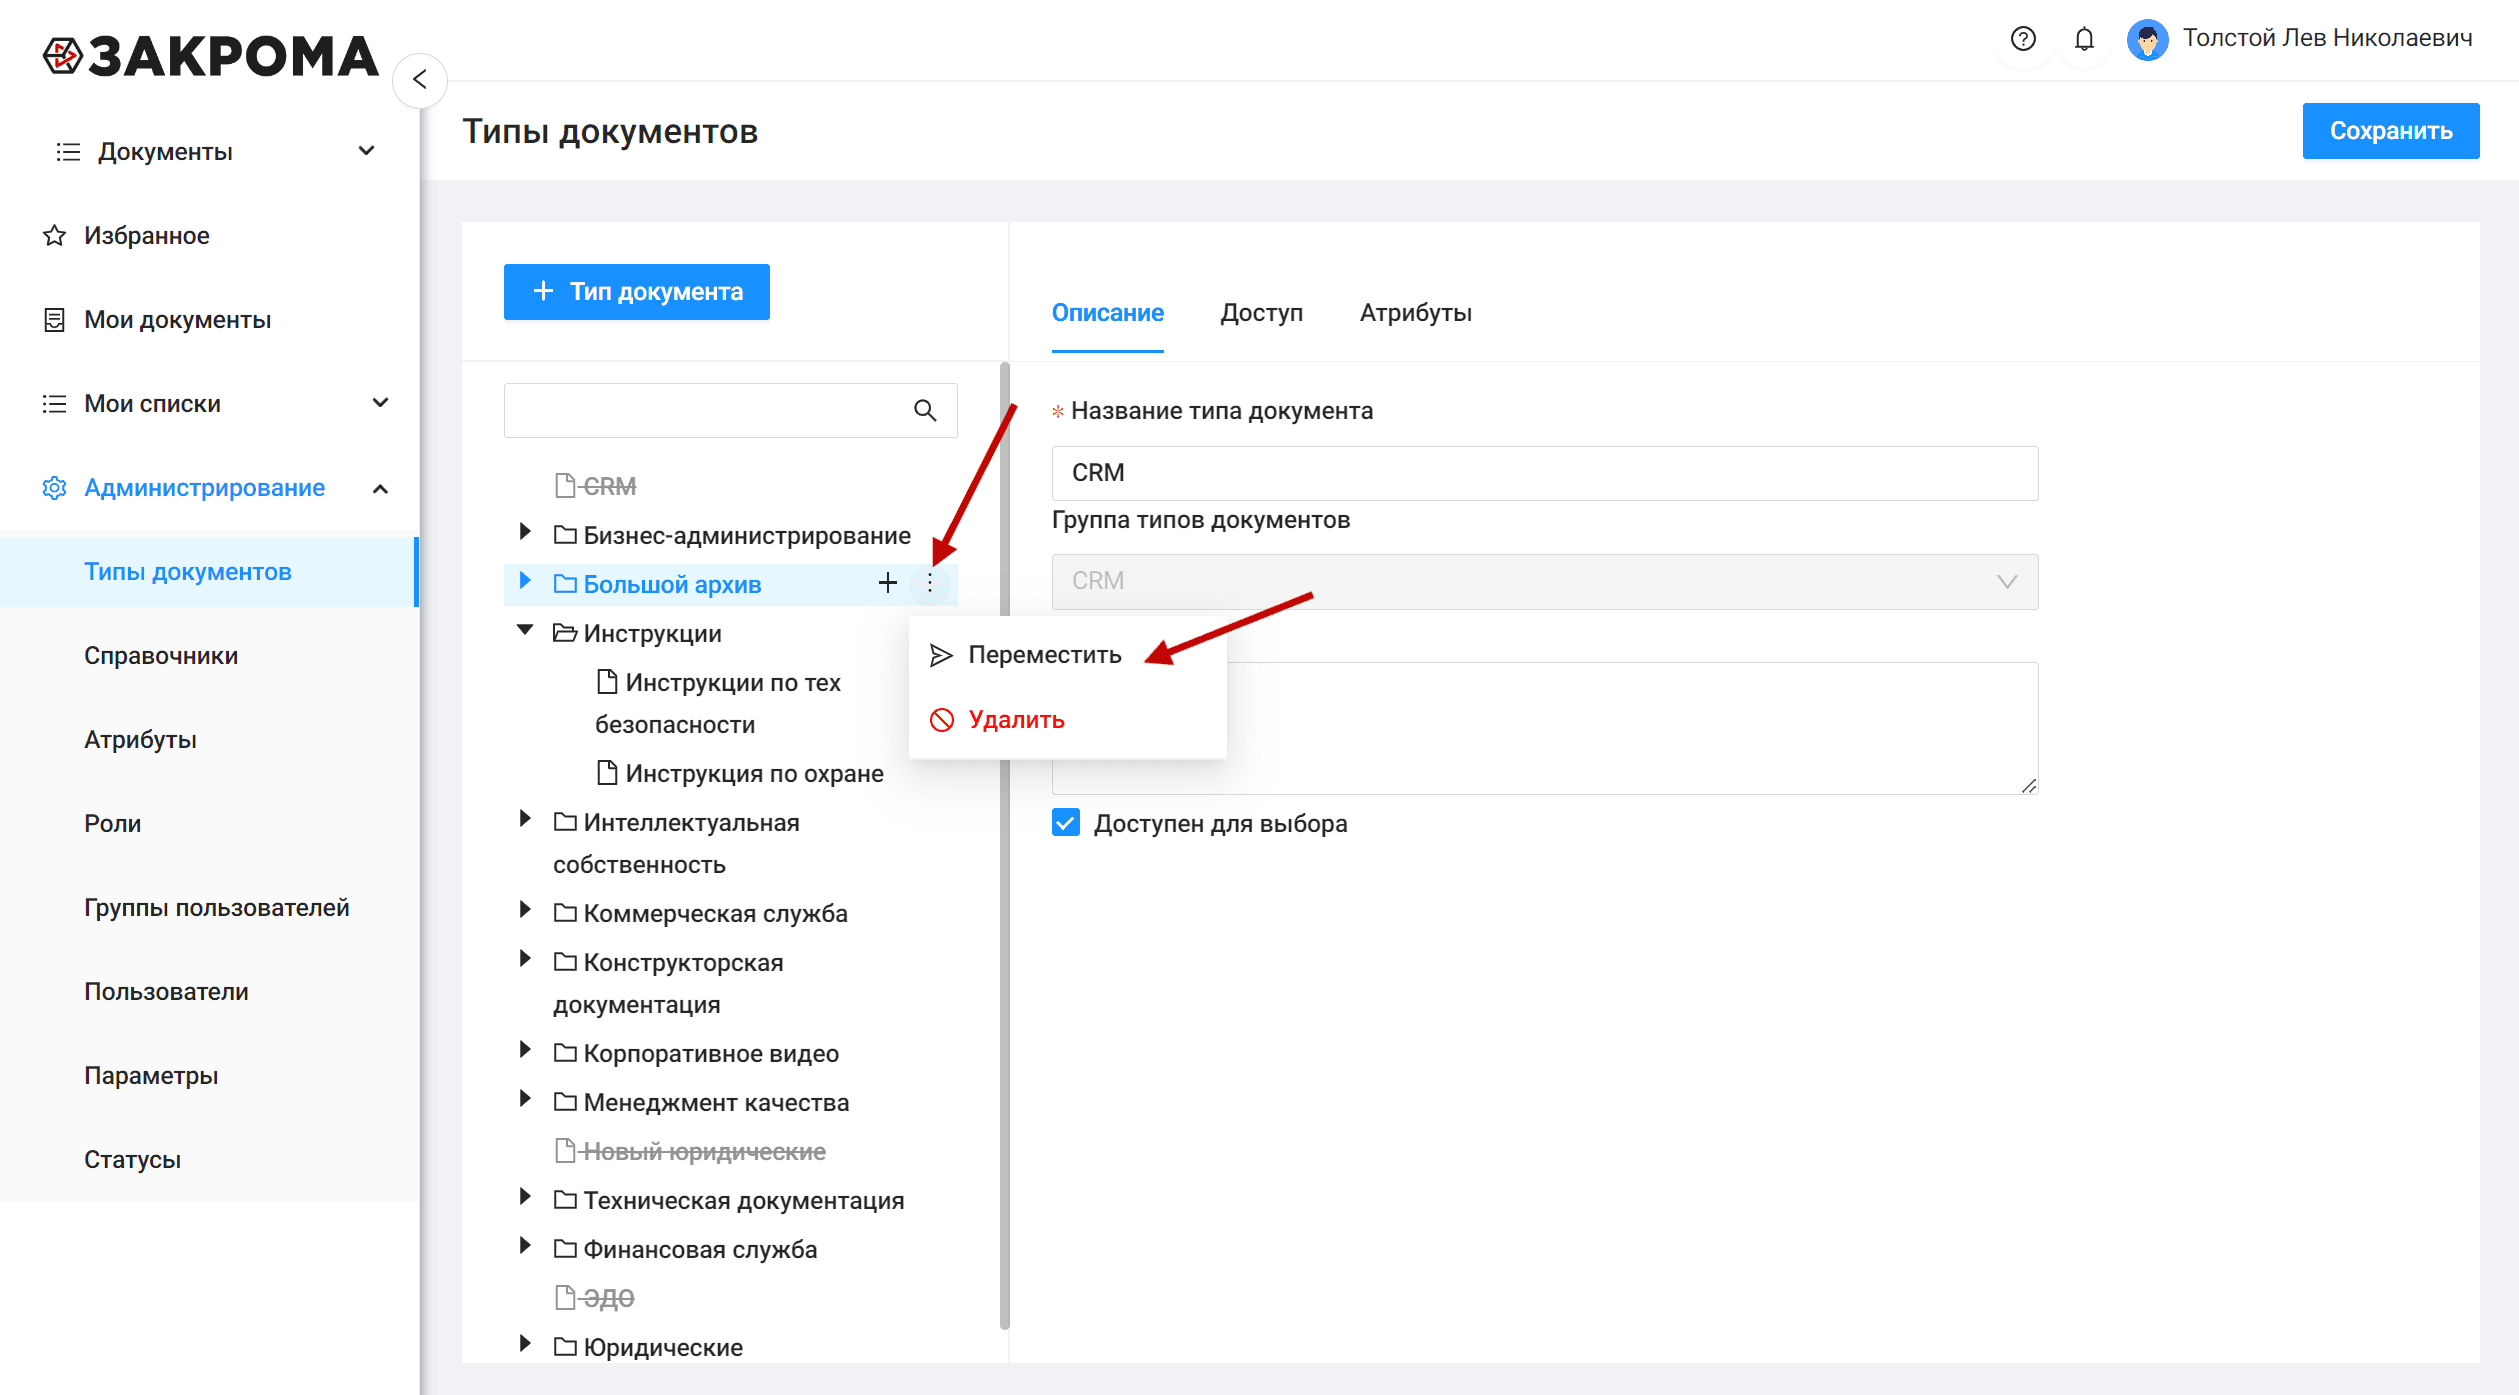The image size is (2519, 1395).
Task: Click the Сохранить button
Action: pos(2391,131)
